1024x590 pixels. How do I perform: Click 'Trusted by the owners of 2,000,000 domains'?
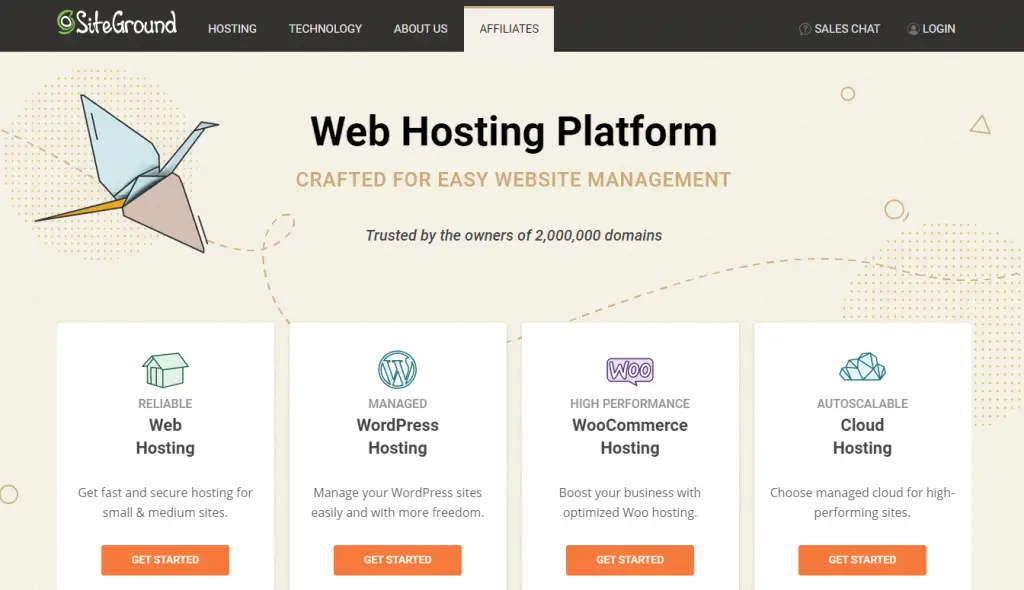coord(513,235)
